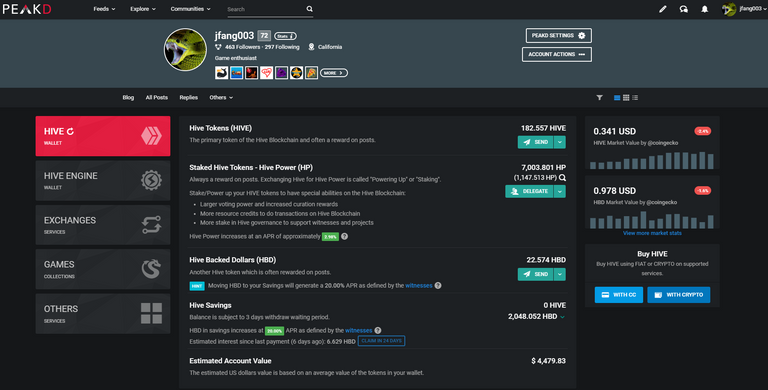This screenshot has height=390, width=768.
Task: Click the reputation badge showing 72
Action: pos(264,36)
